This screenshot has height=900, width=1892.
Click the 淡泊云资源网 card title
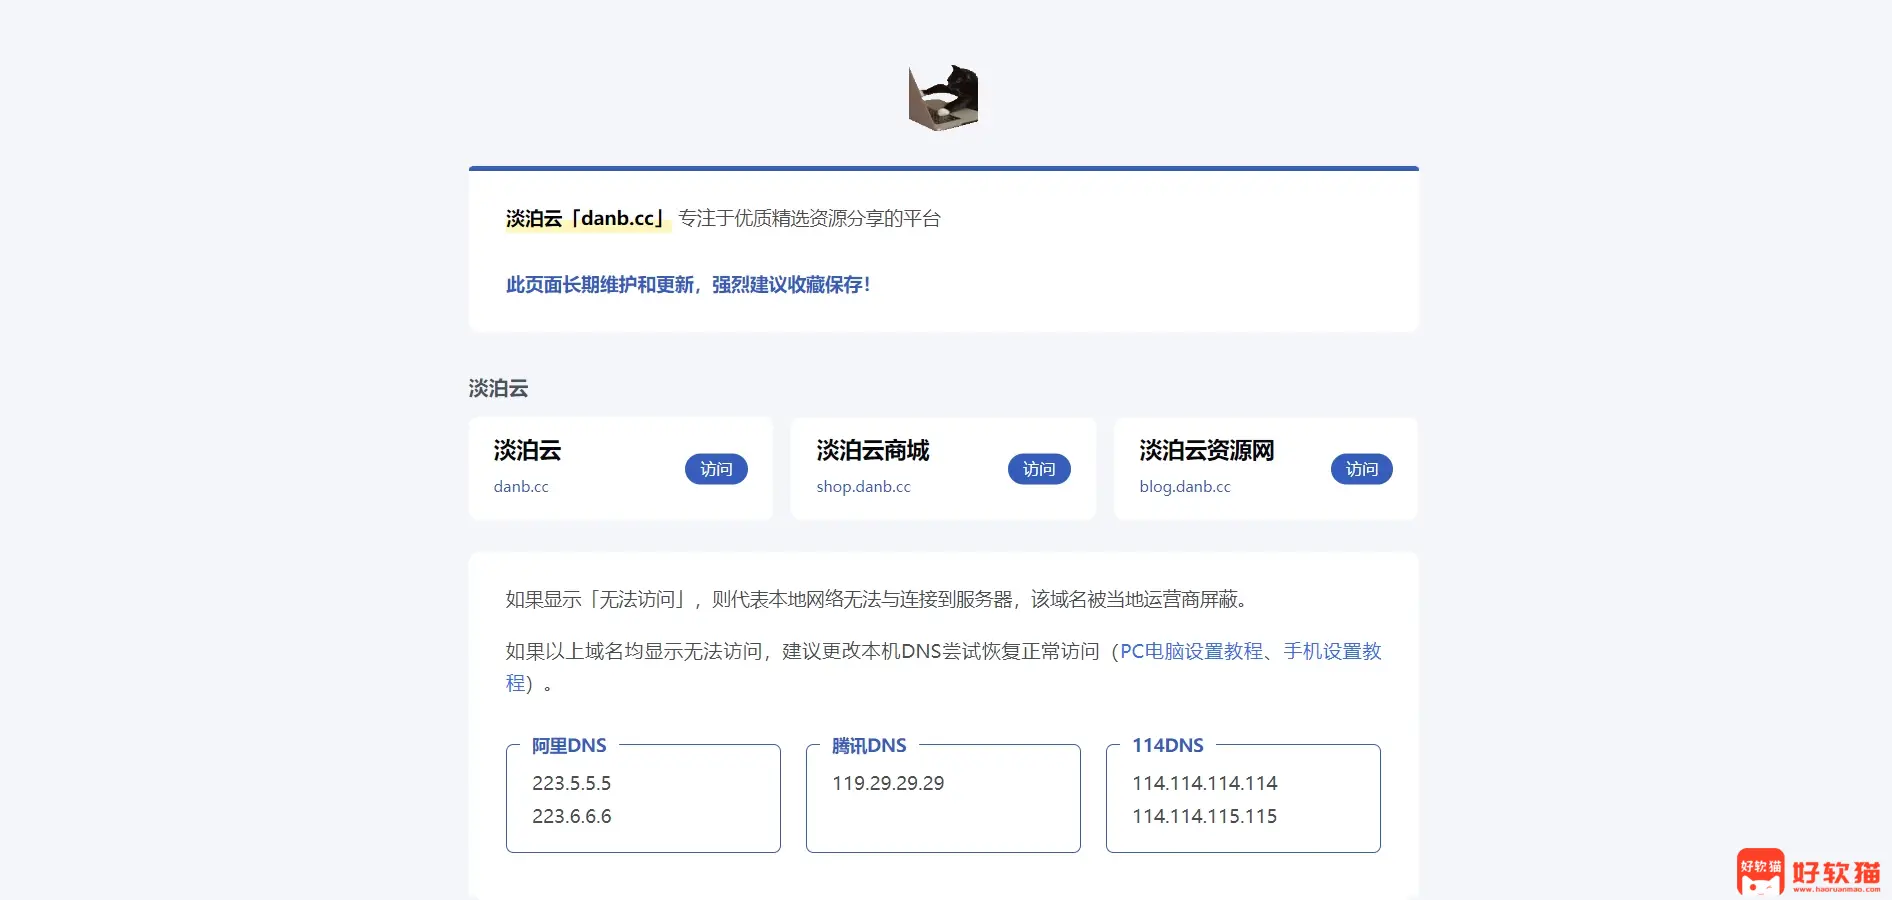(x=1207, y=451)
